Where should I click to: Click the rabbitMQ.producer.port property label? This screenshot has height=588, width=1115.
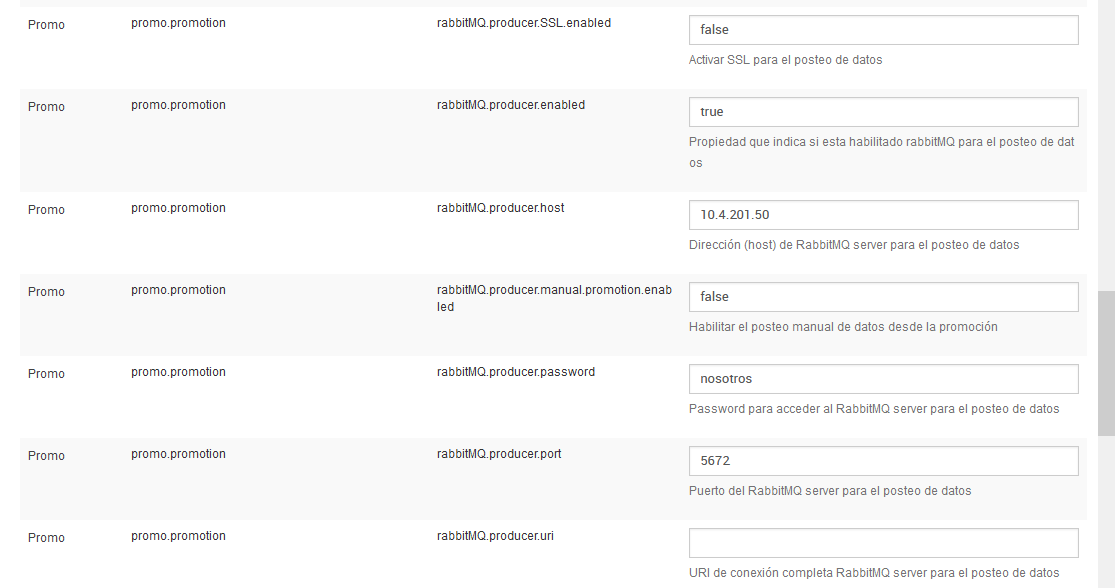click(499, 454)
